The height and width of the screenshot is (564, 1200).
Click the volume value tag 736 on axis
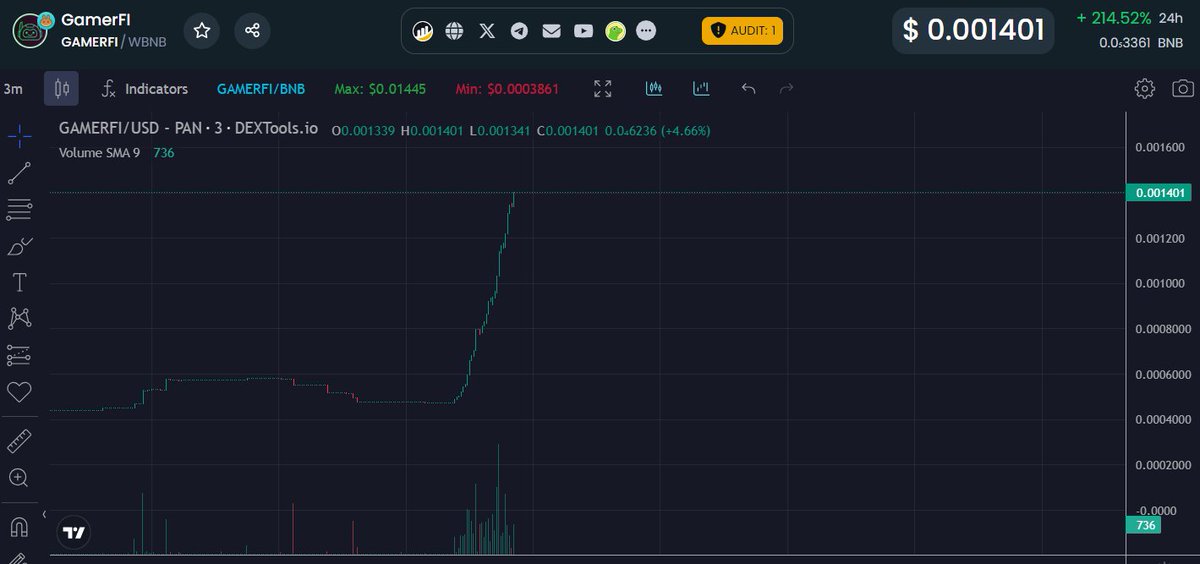[1146, 525]
